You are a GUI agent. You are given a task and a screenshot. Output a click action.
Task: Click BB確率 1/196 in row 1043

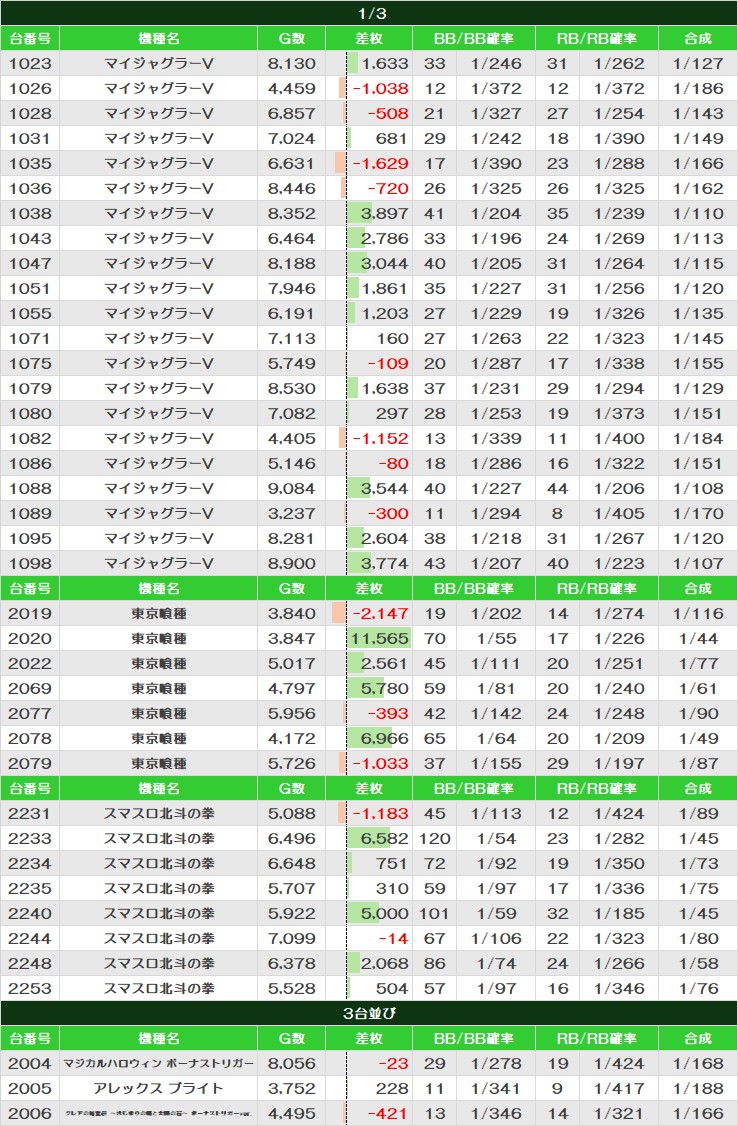click(496, 238)
